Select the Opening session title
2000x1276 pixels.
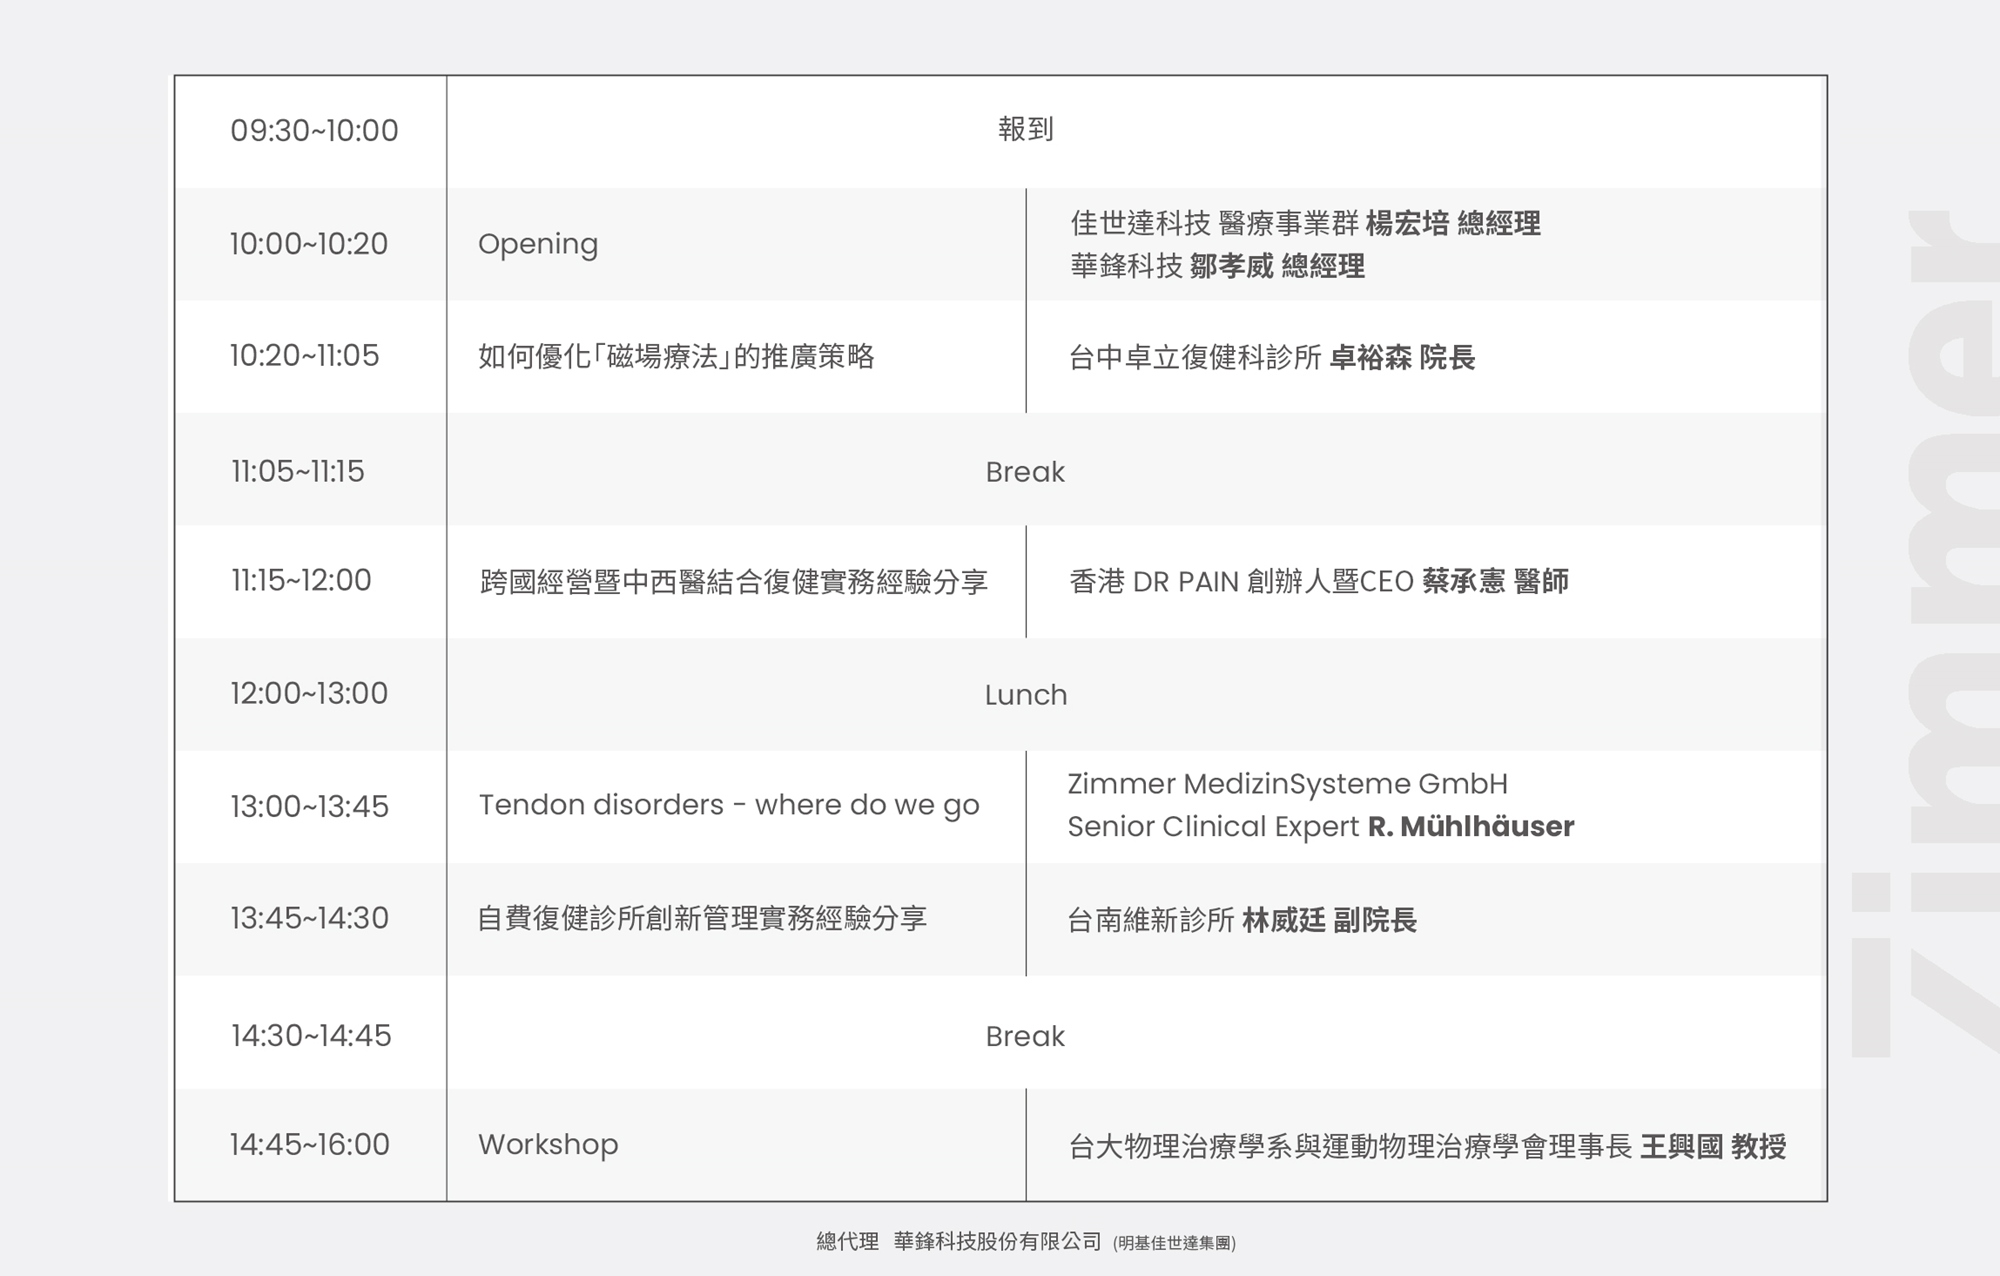(538, 244)
